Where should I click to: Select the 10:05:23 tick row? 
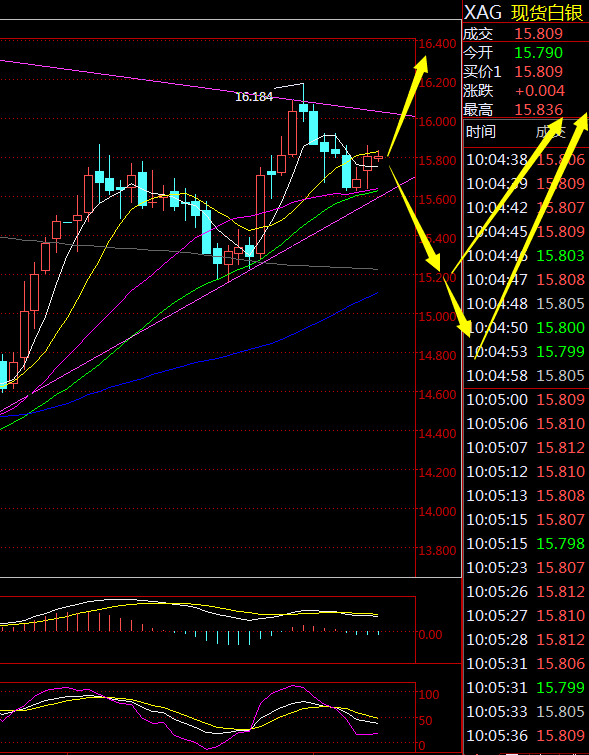(x=525, y=568)
